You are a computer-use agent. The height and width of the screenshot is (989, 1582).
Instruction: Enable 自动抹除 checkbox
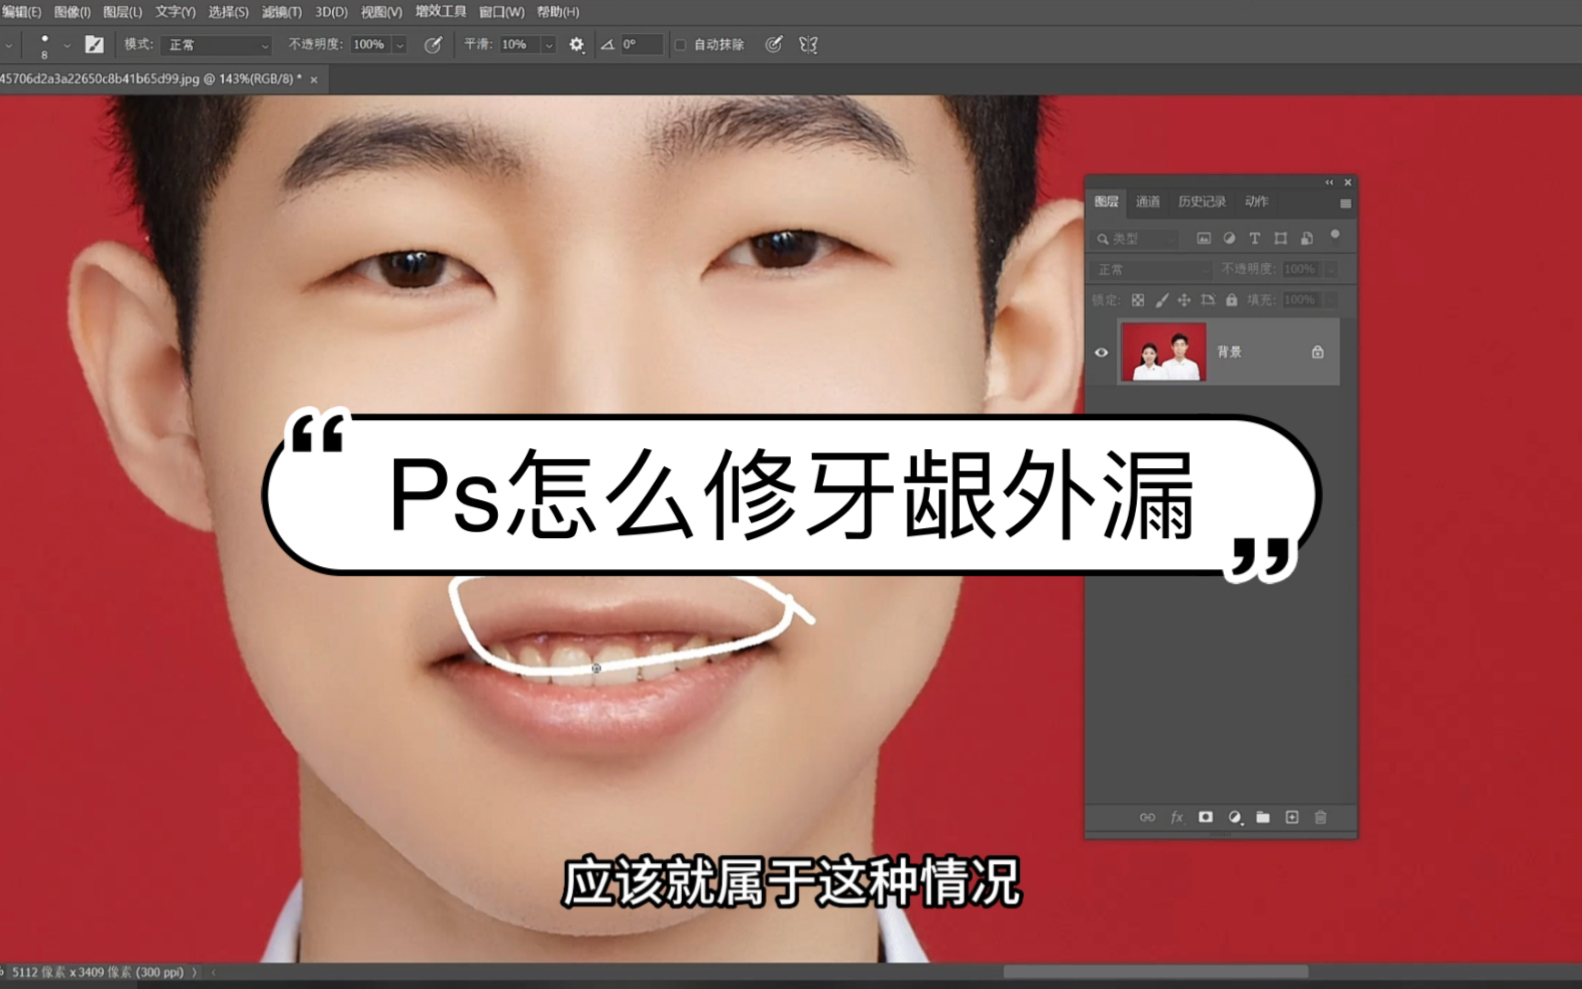681,45
